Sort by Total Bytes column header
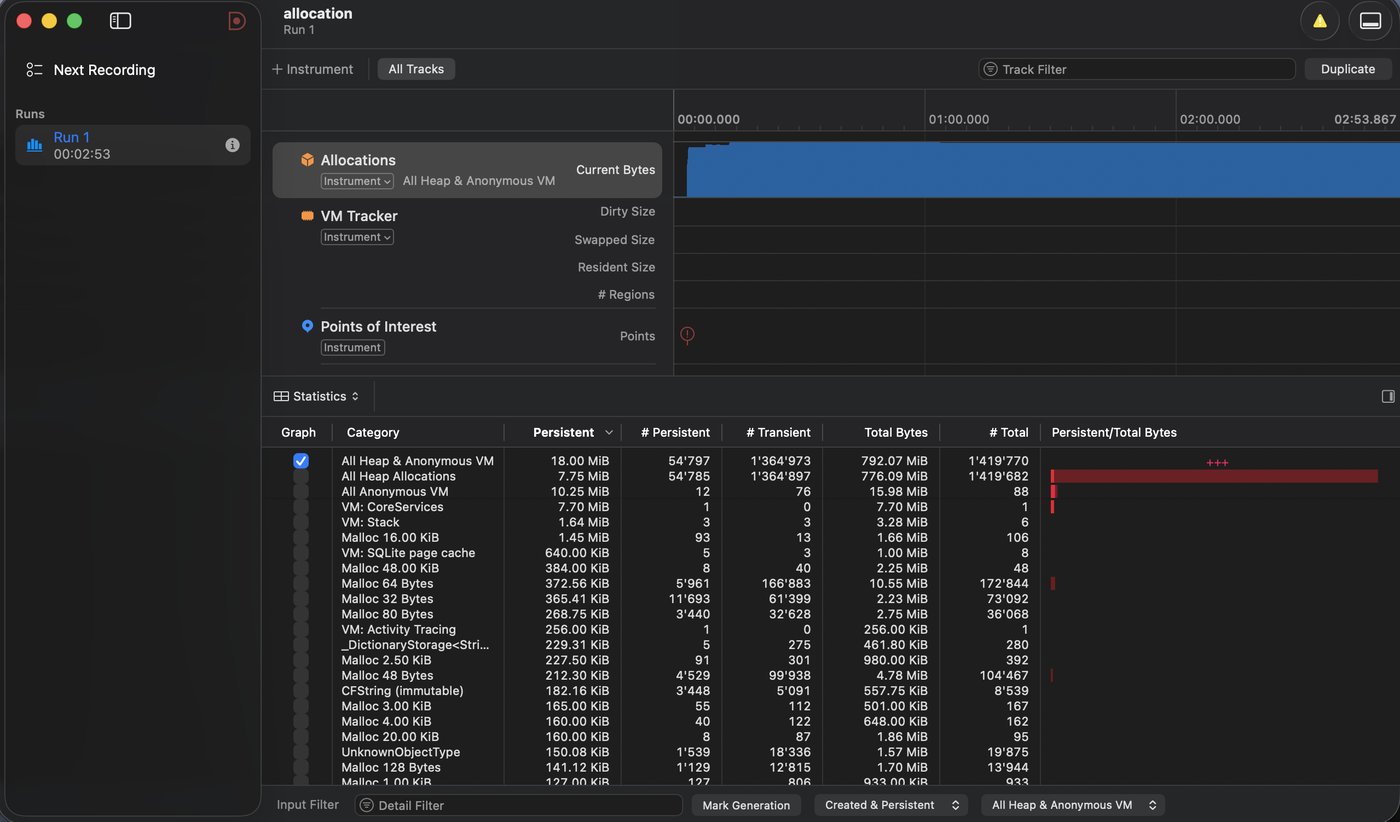This screenshot has height=822, width=1400. (x=896, y=433)
